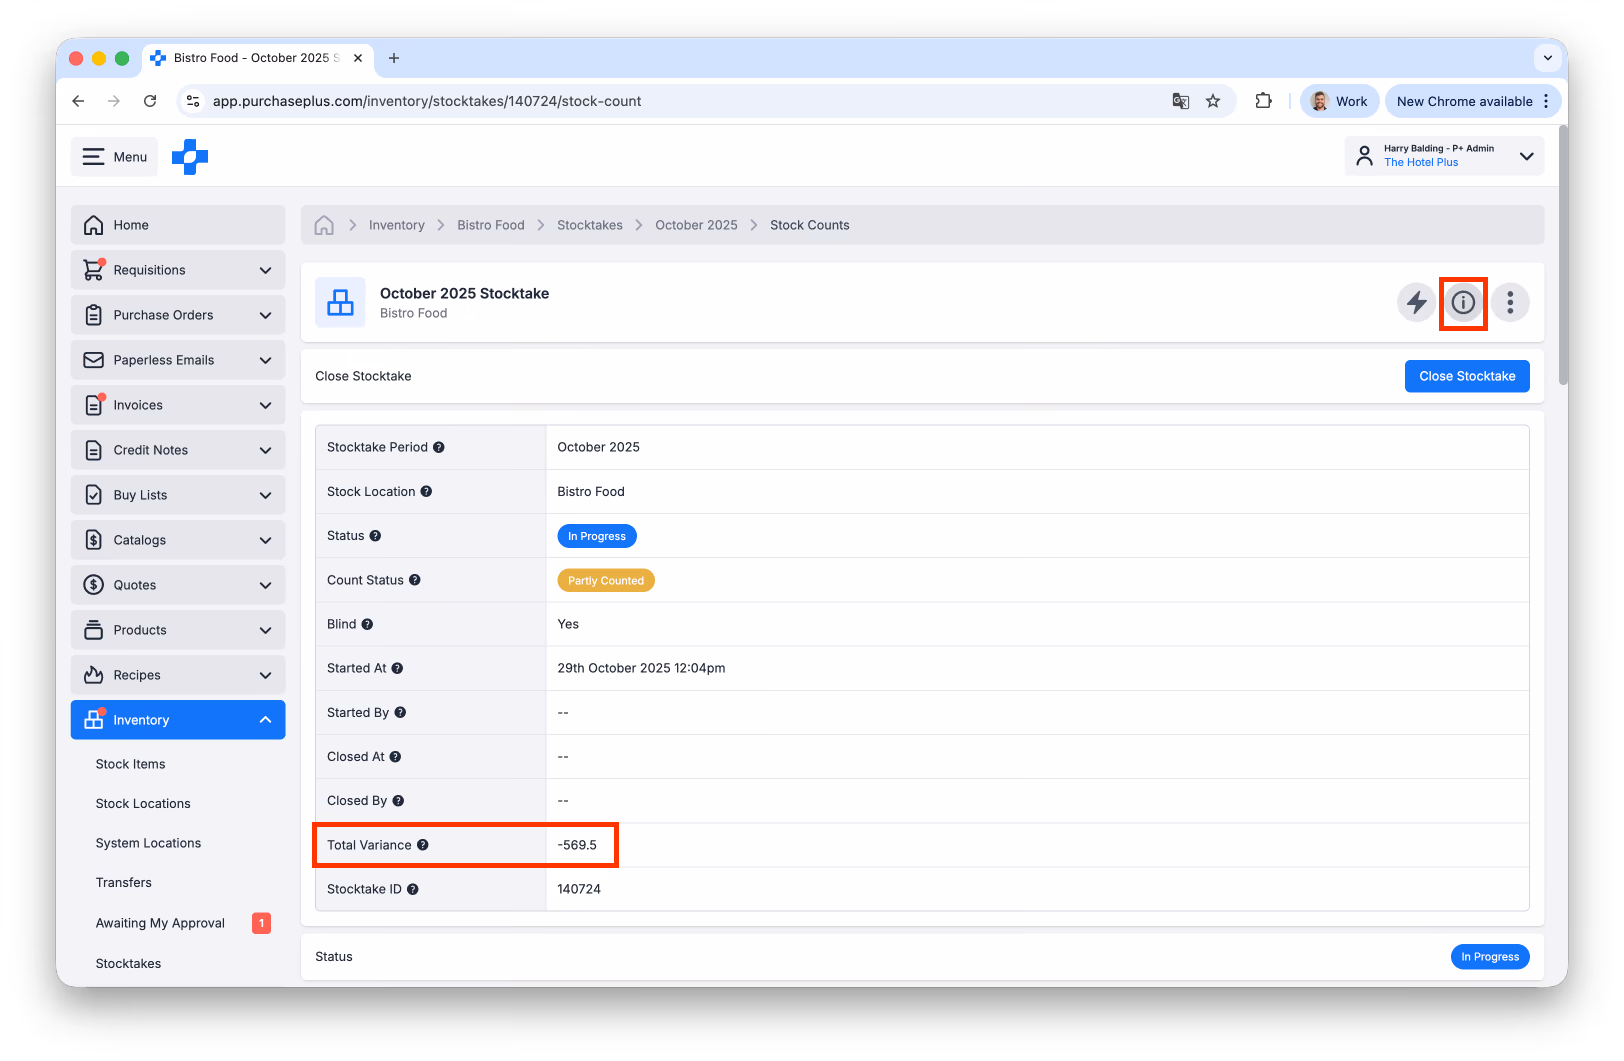Click the Total Variance help icon
The height and width of the screenshot is (1061, 1624).
pos(423,845)
